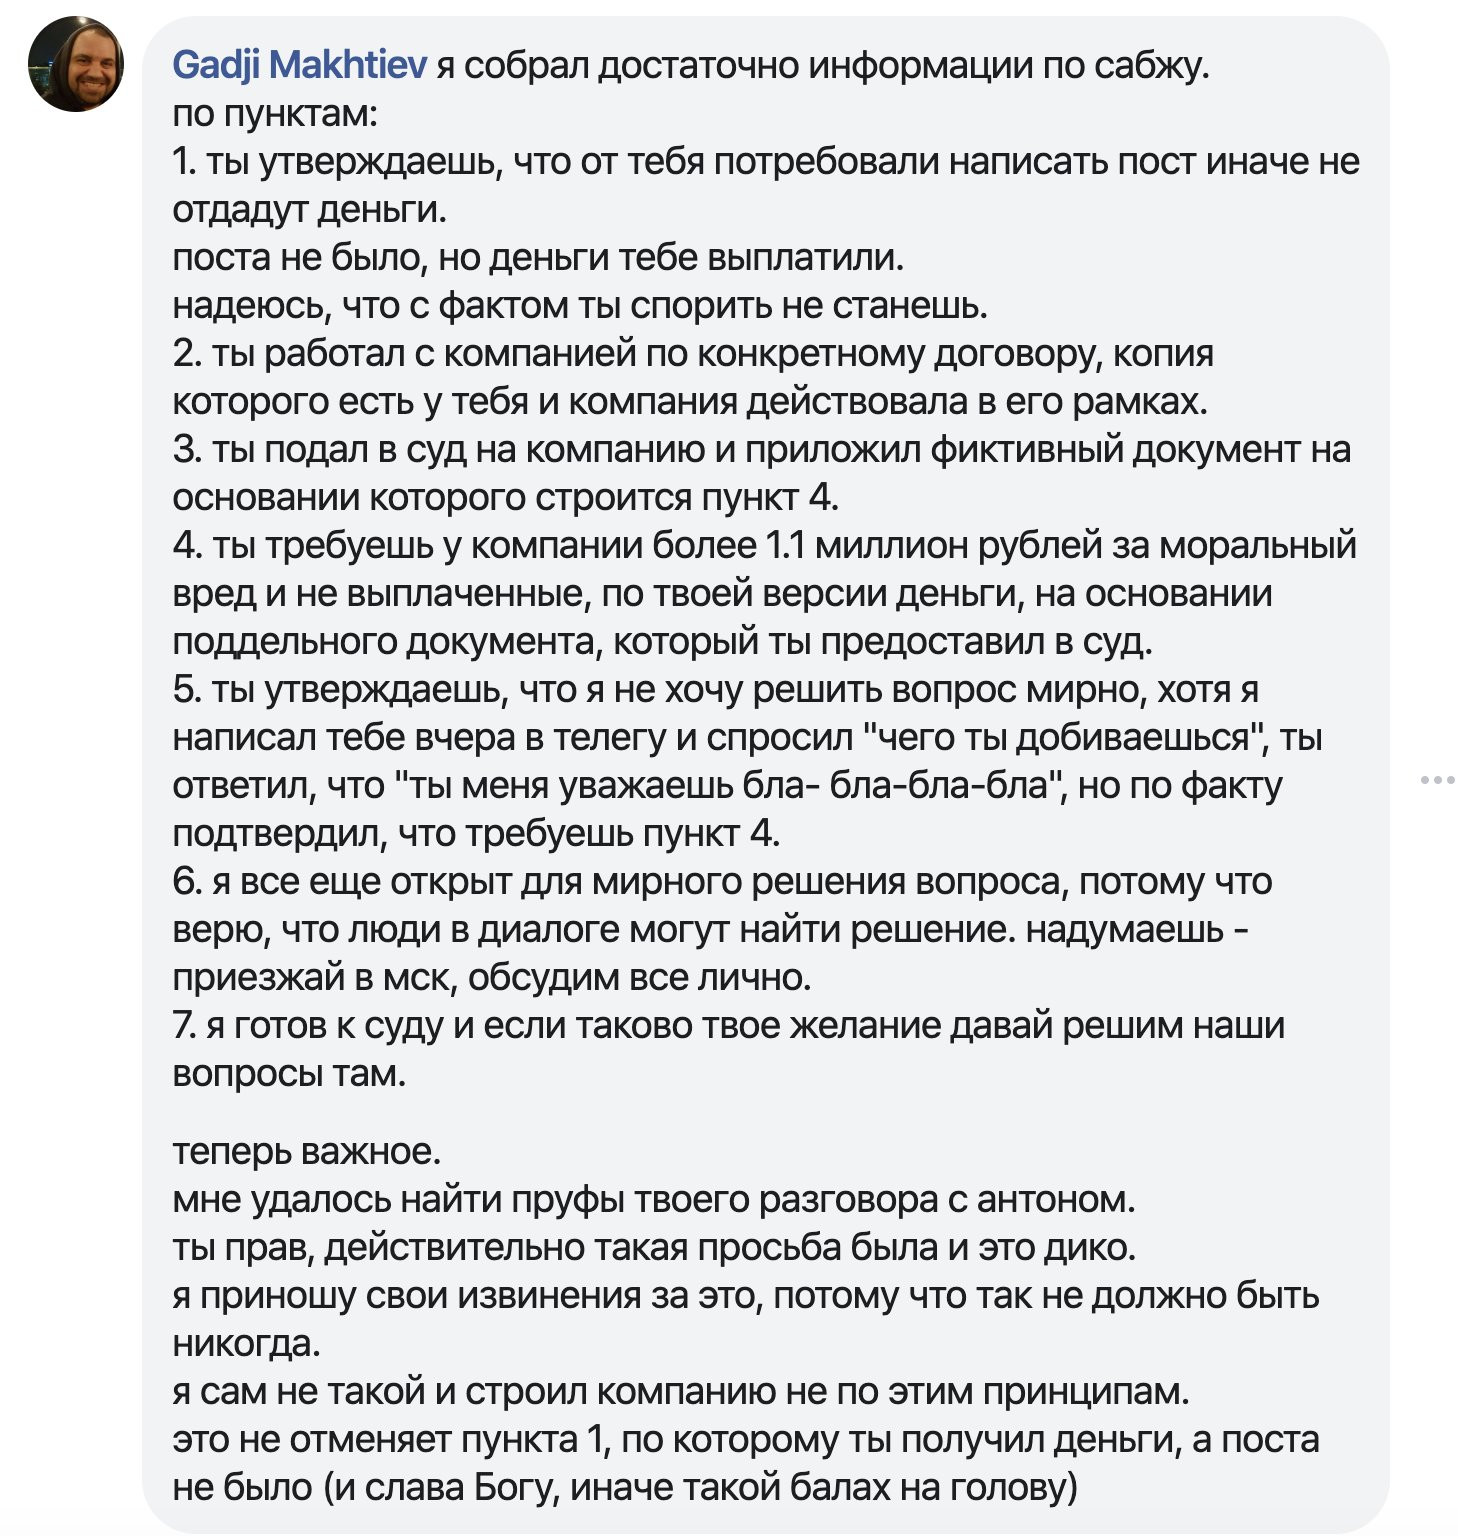Click point 6 line 'открыт для мирного решения'

coord(722,881)
